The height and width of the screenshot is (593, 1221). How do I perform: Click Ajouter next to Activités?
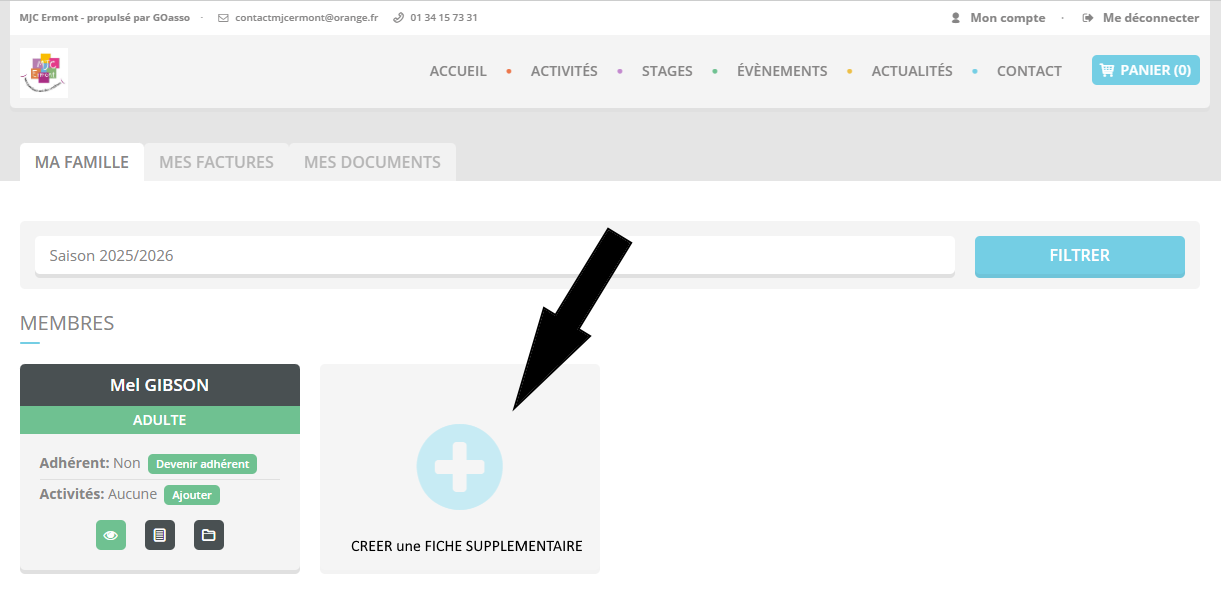[x=191, y=495]
